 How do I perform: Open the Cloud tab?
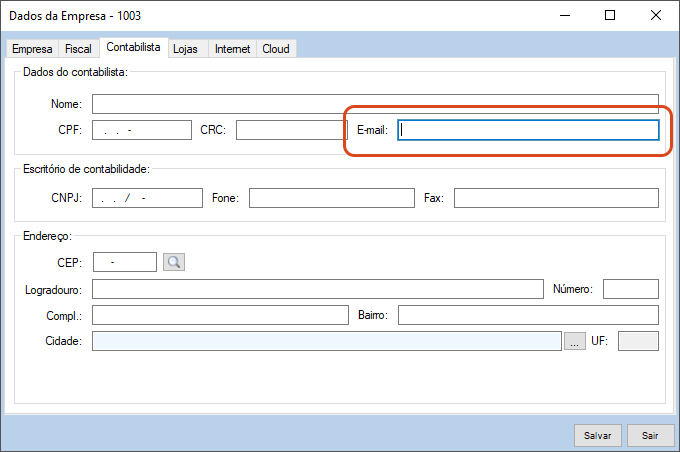click(276, 49)
